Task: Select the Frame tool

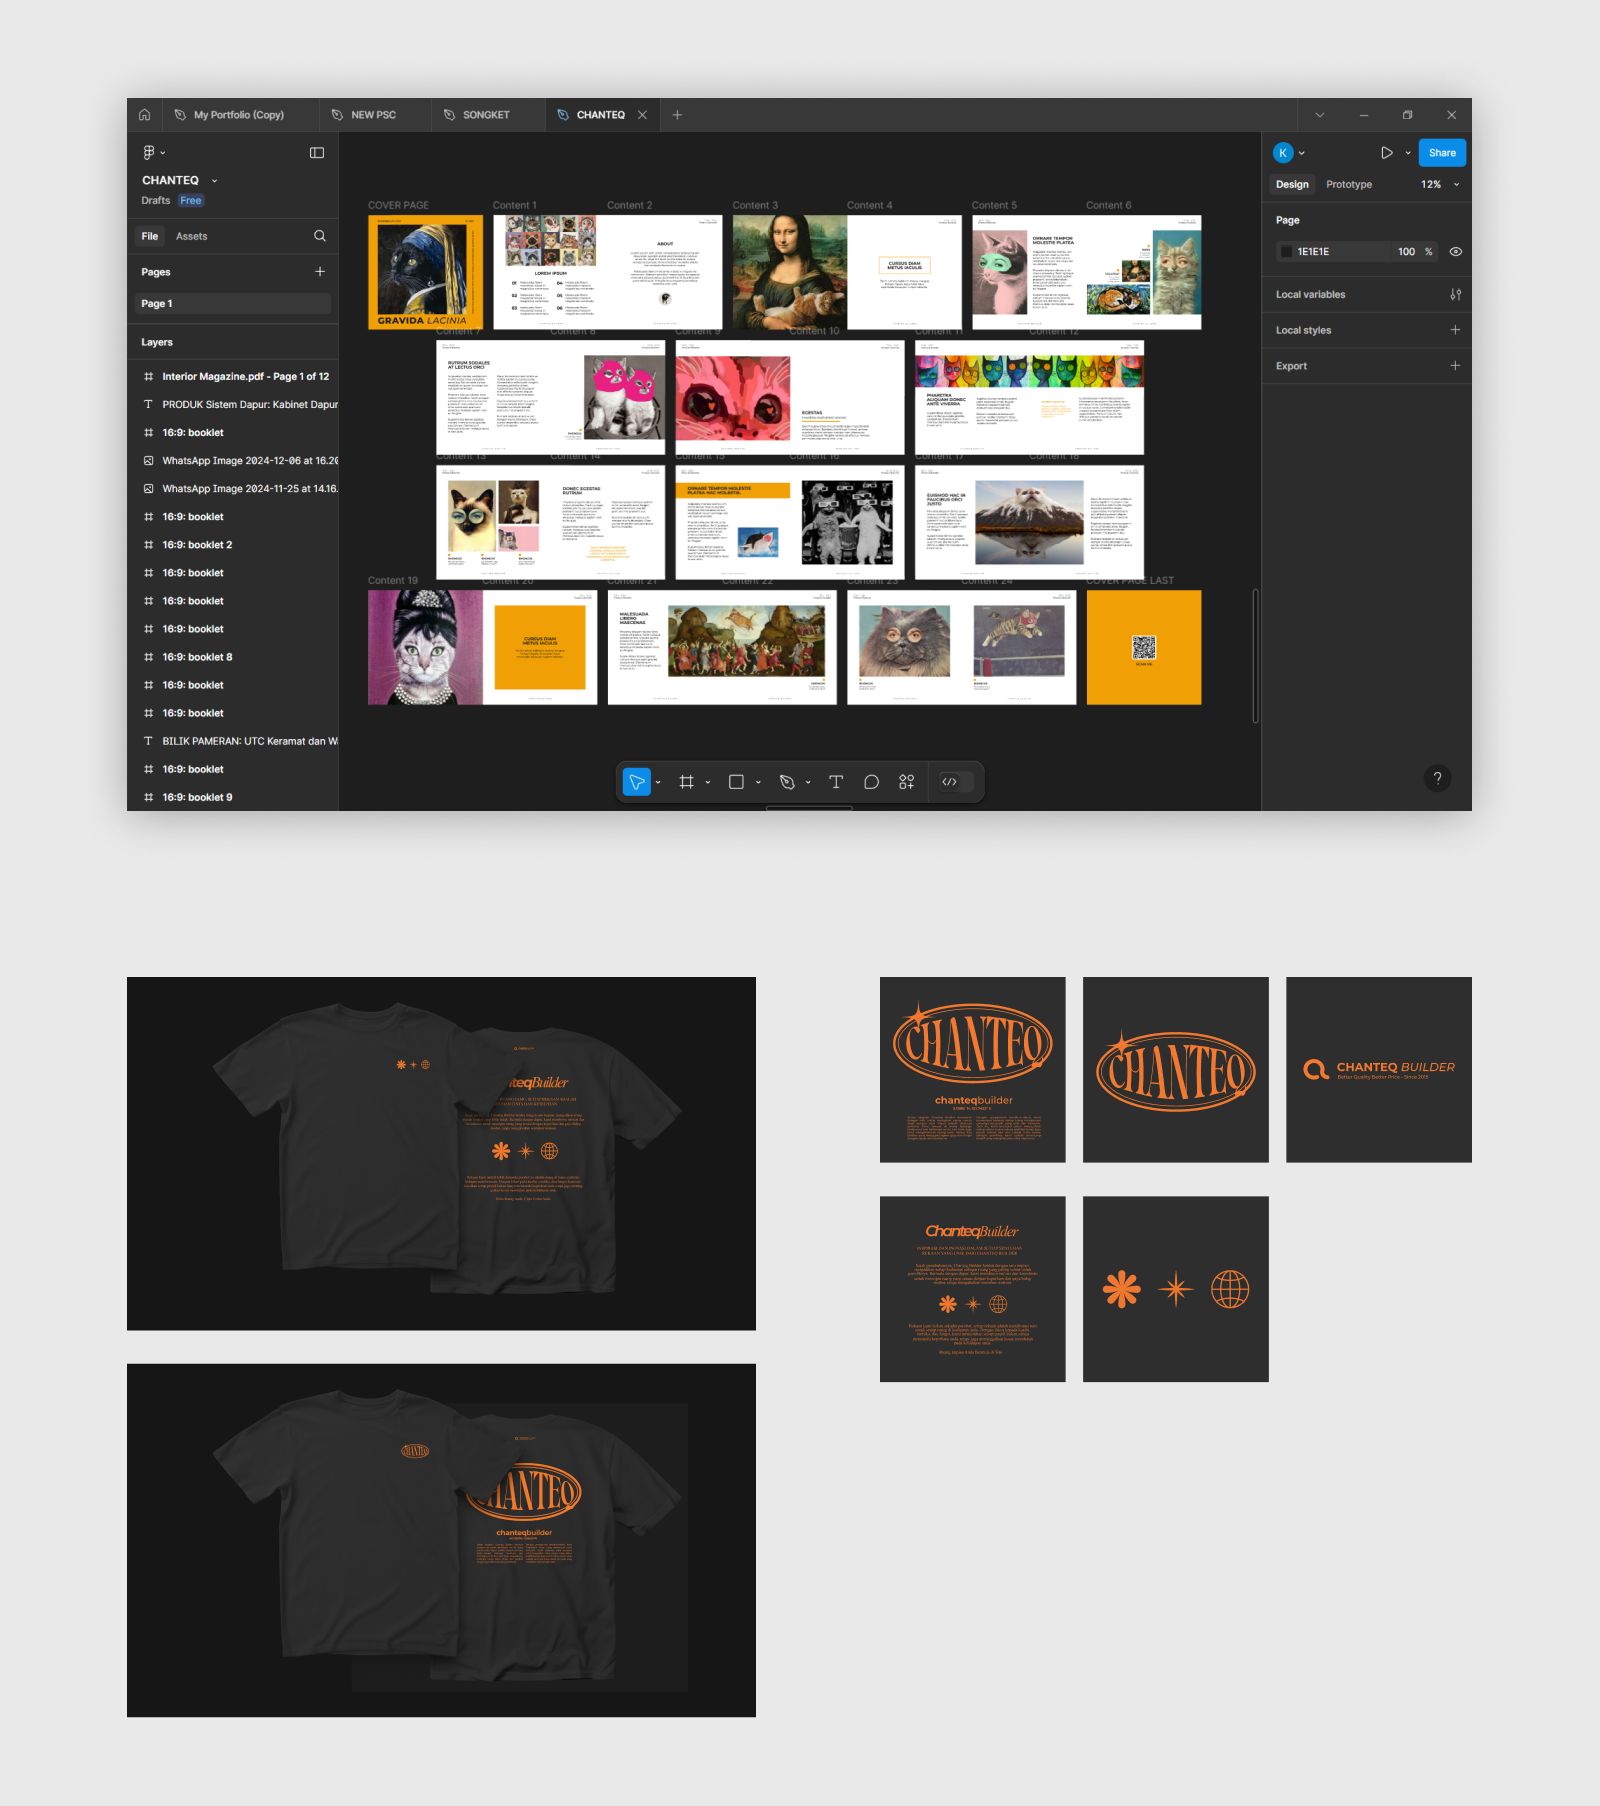Action: [x=686, y=782]
